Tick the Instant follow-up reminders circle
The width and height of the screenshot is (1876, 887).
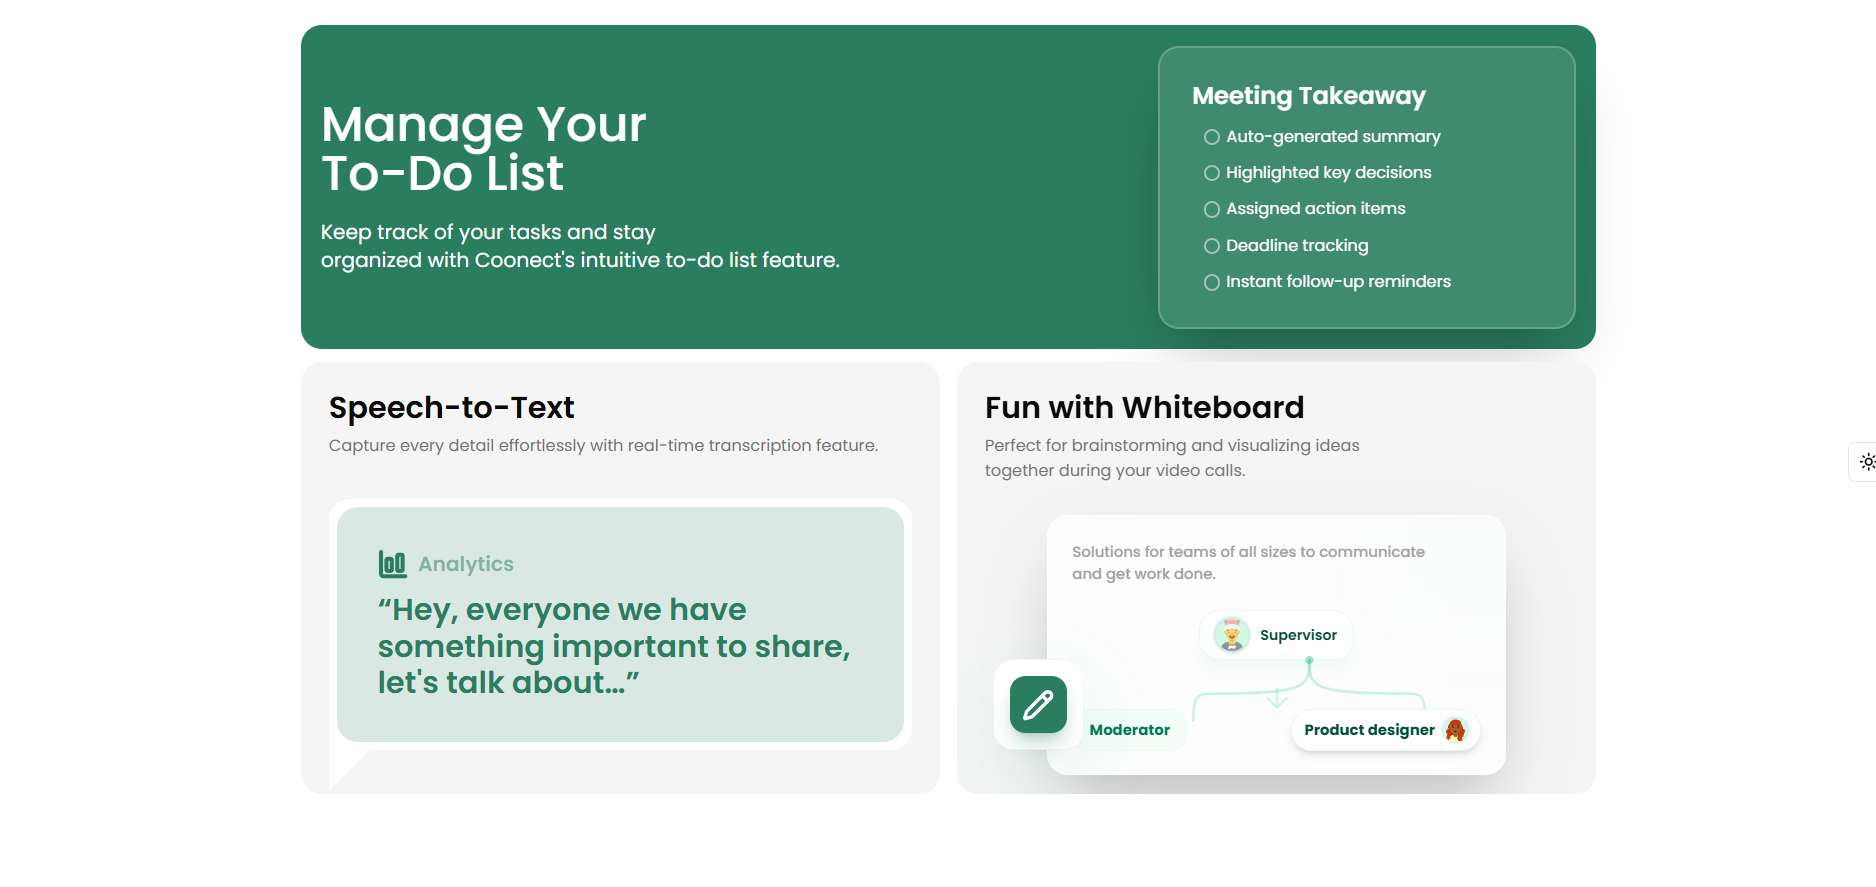1212,282
